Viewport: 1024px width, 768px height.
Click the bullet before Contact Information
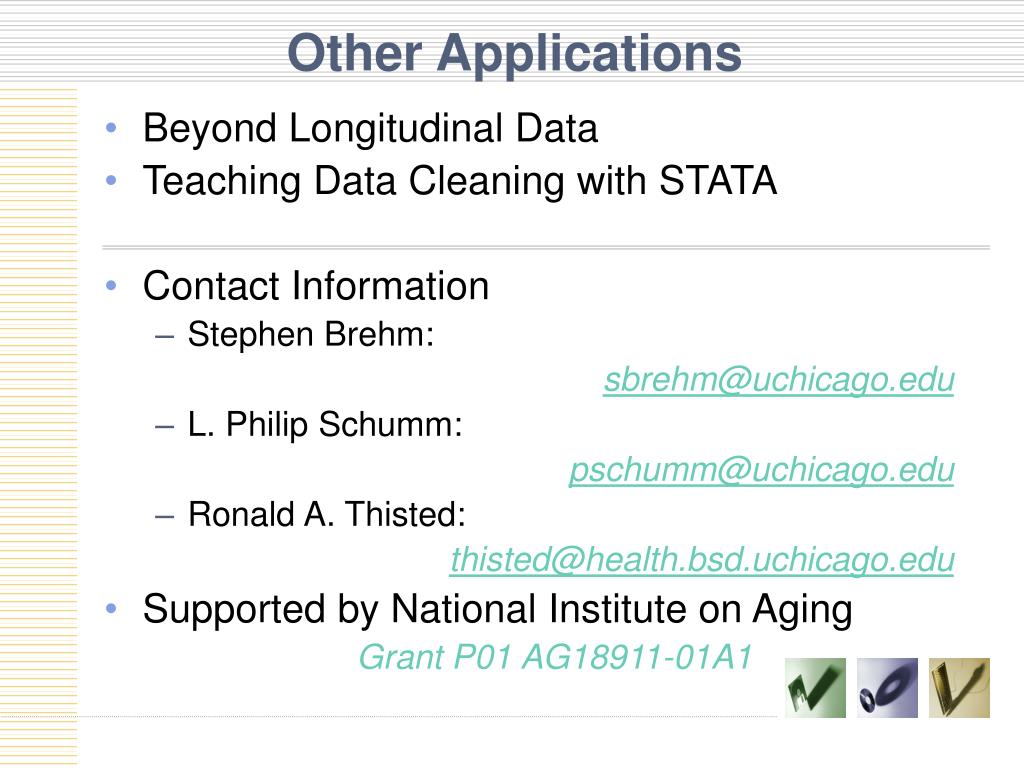tap(111, 285)
